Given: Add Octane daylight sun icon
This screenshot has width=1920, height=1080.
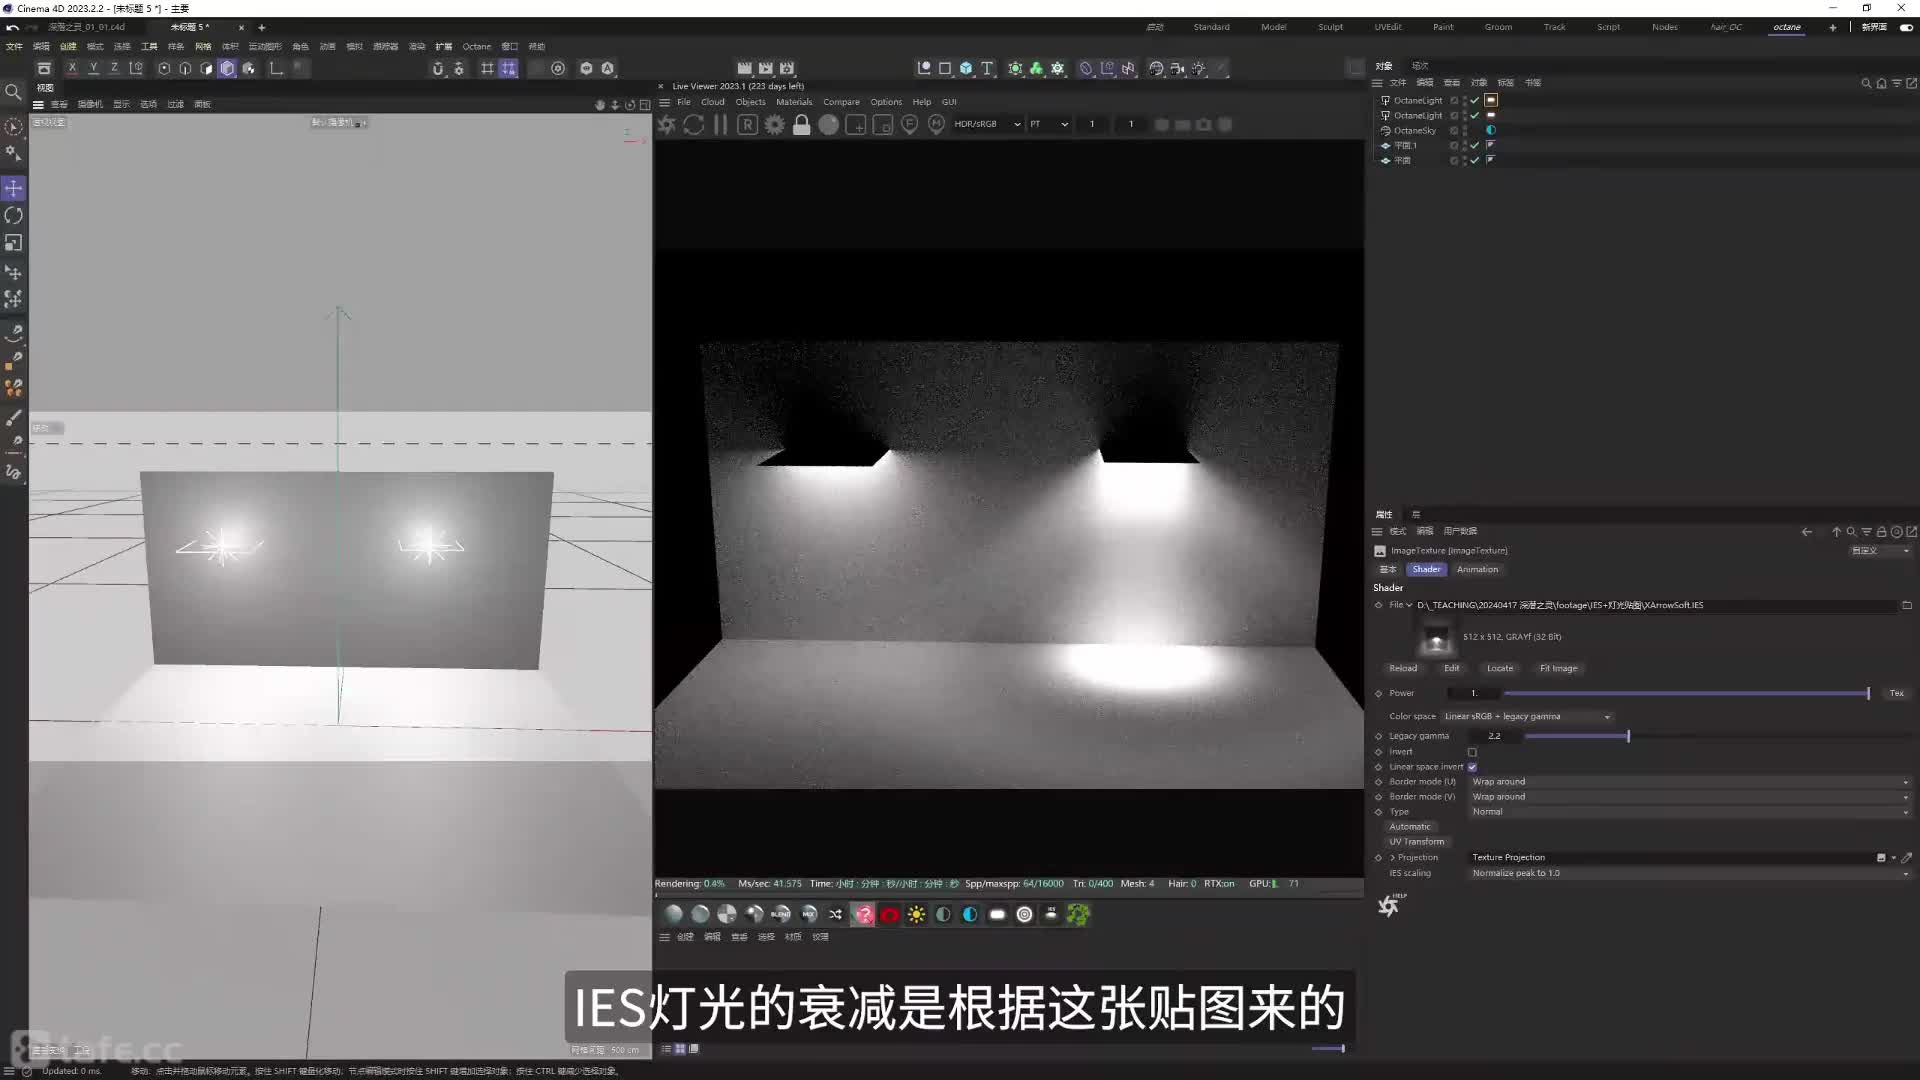Looking at the screenshot, I should pos(916,914).
